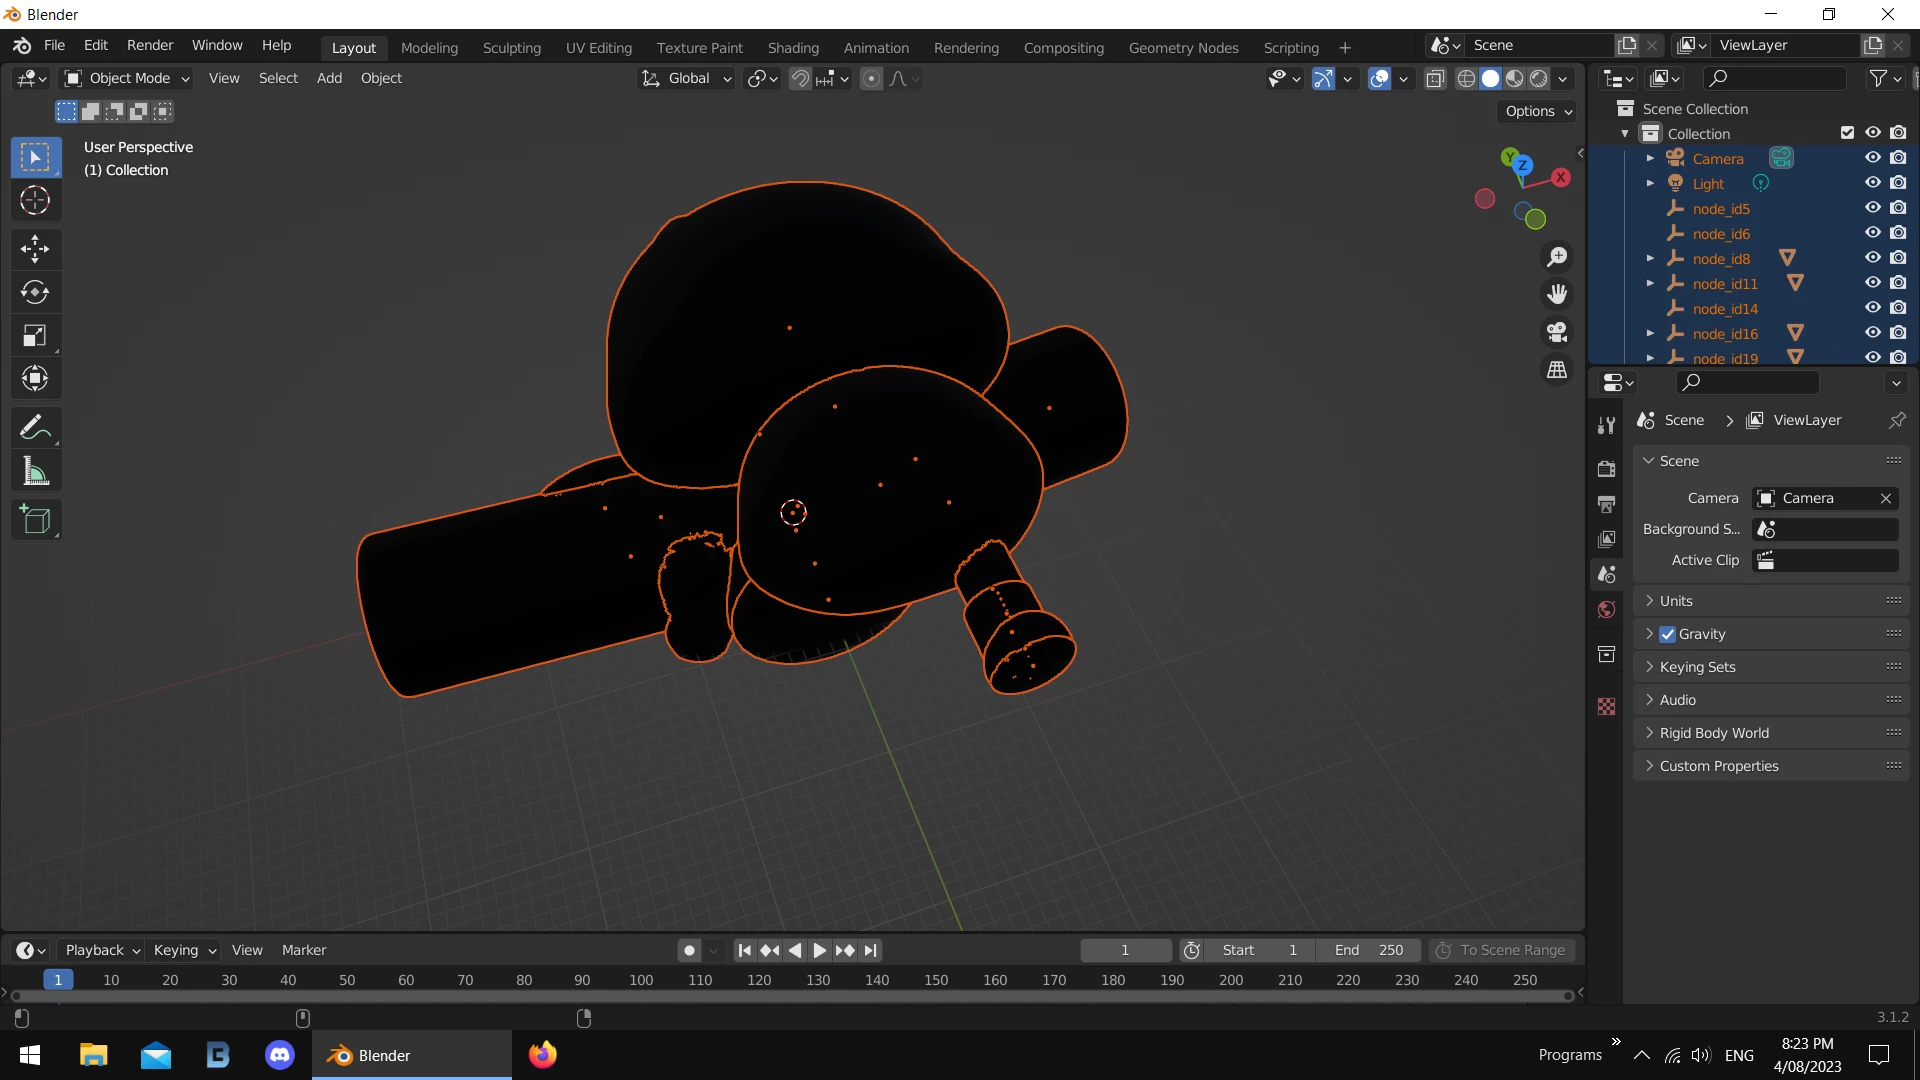Select the Move tool in the toolbar
This screenshot has height=1080, width=1920.
coord(34,248)
